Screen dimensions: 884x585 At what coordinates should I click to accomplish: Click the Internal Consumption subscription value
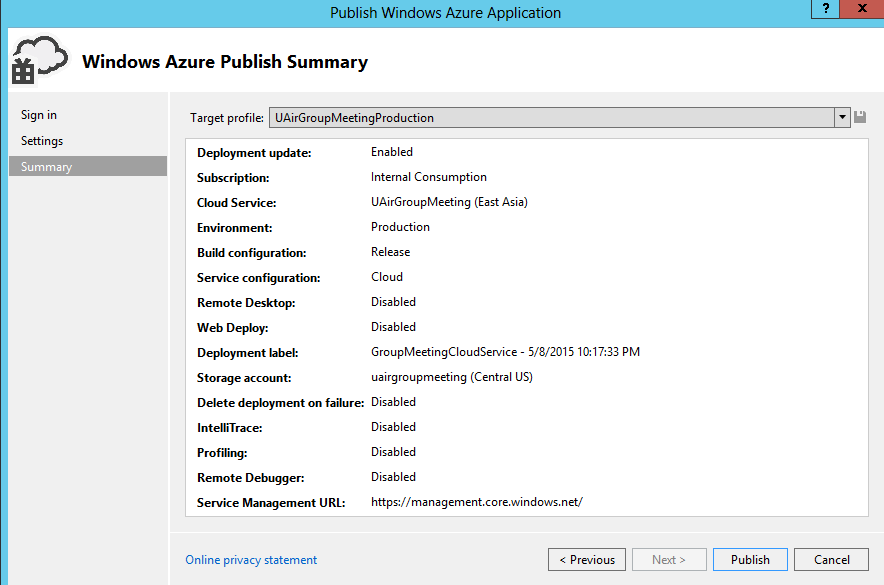[x=429, y=177]
